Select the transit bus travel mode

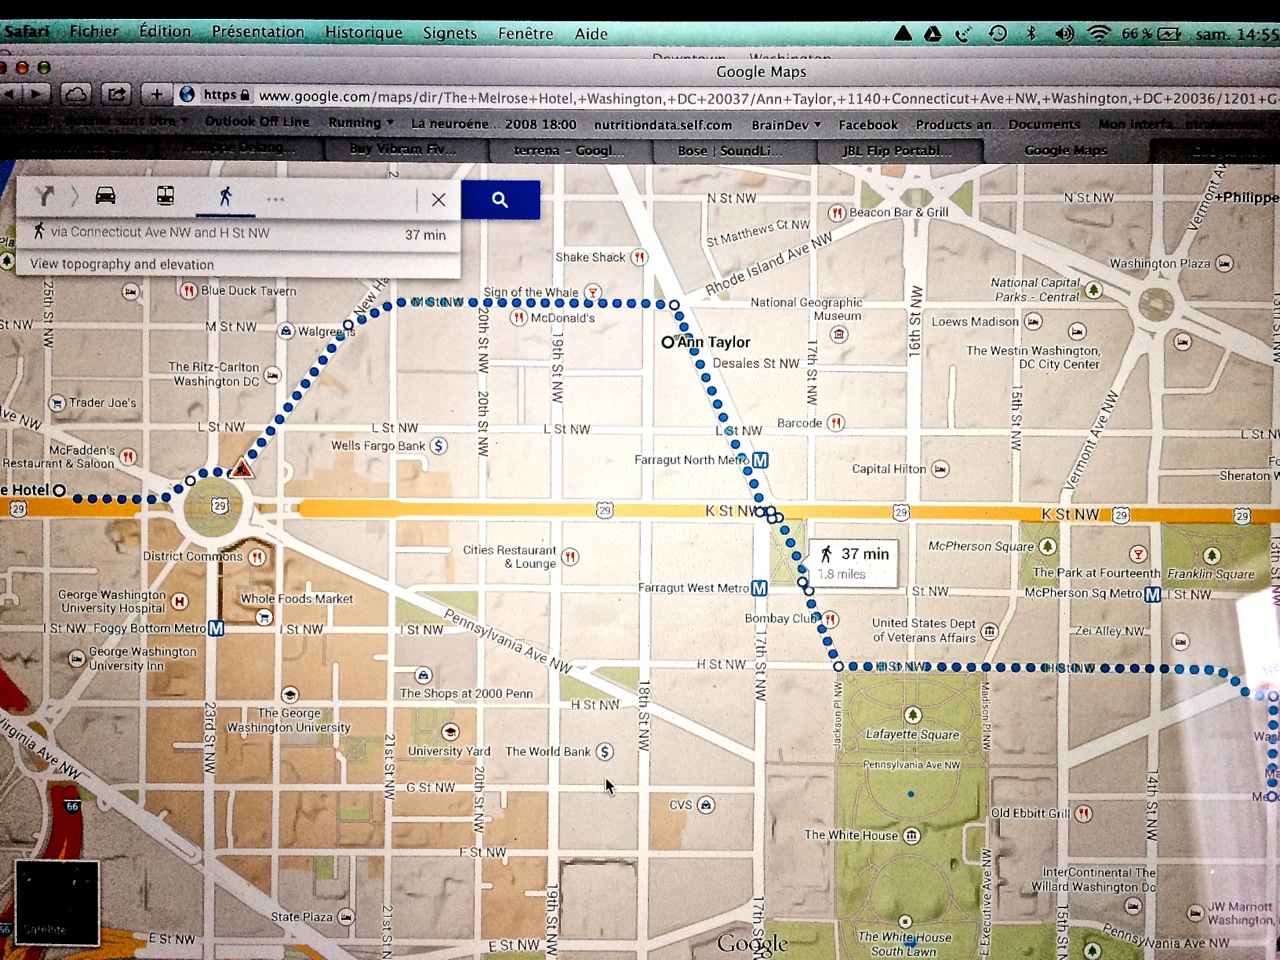(165, 196)
